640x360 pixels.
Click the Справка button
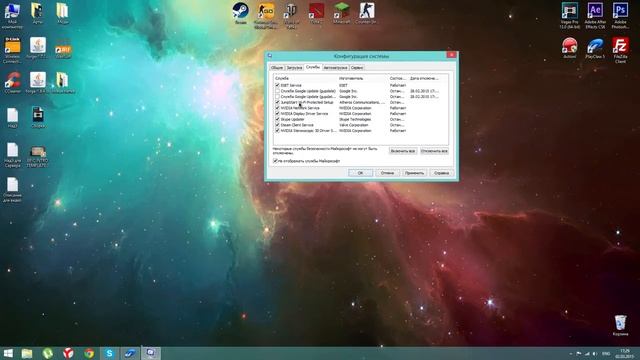coord(441,173)
